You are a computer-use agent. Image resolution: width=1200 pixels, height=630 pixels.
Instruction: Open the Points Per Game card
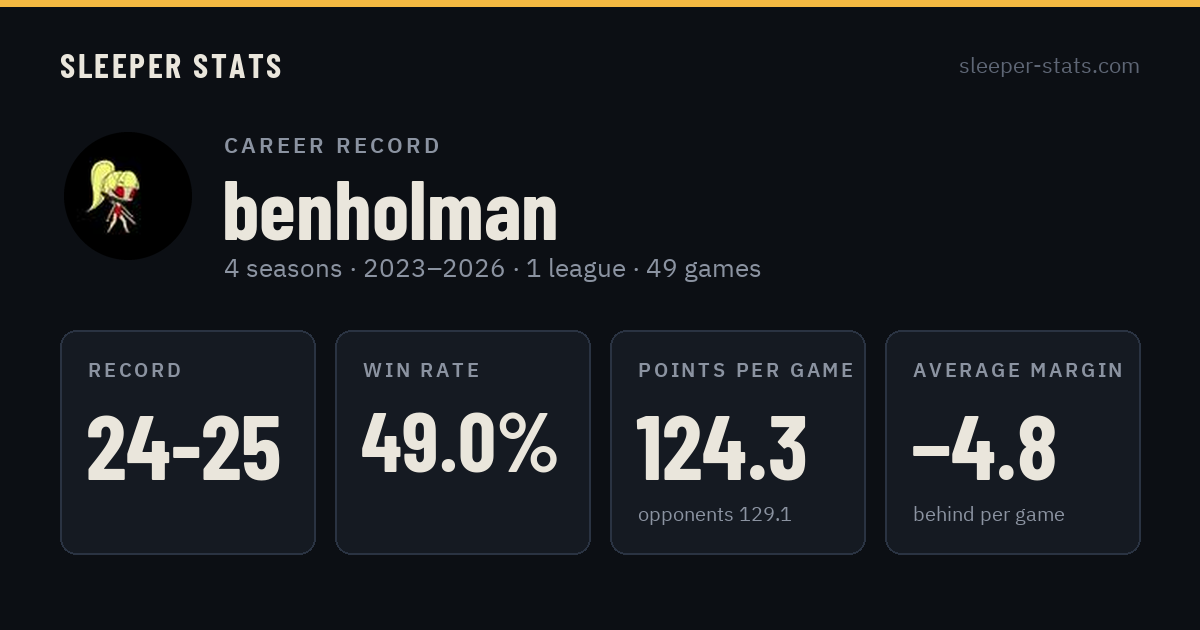click(x=738, y=442)
